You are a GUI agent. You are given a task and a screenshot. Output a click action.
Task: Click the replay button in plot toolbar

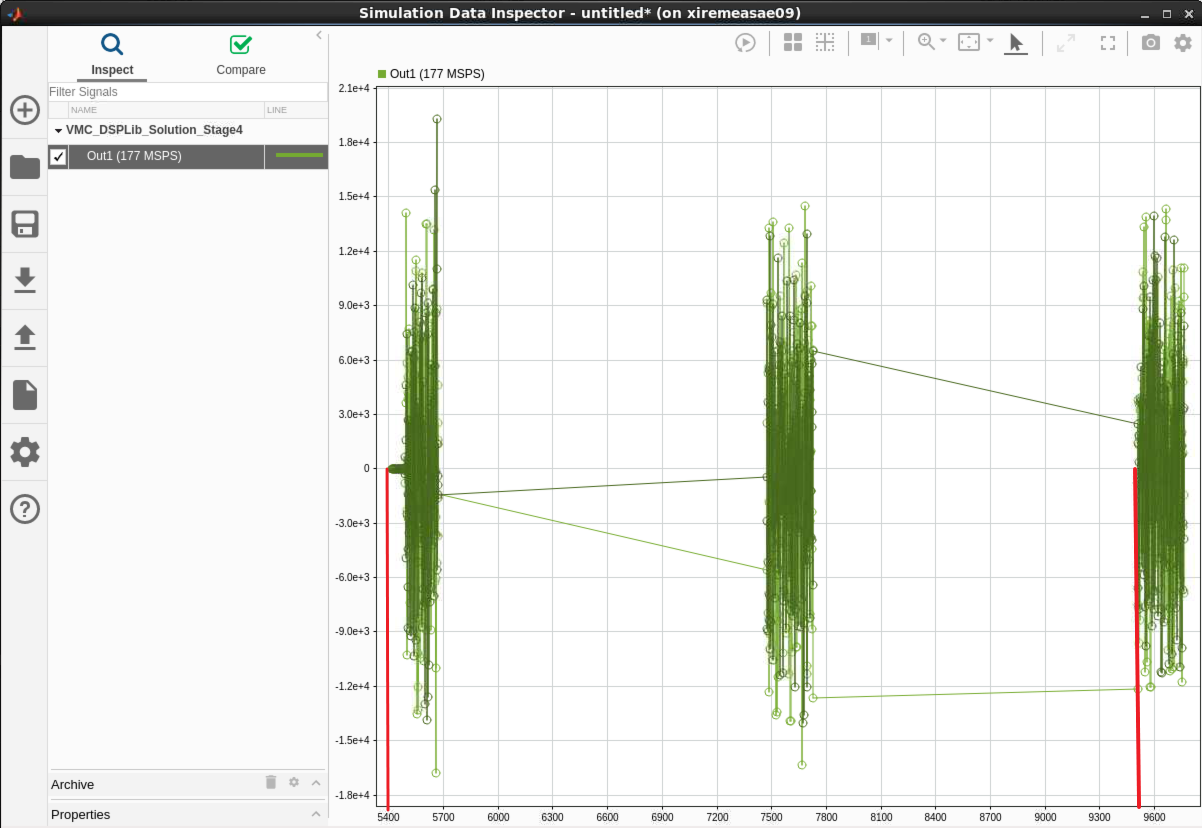tap(745, 42)
